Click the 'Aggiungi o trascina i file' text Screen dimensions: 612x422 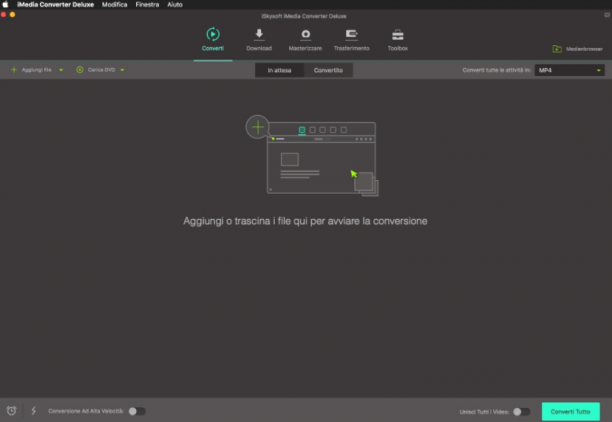click(305, 221)
